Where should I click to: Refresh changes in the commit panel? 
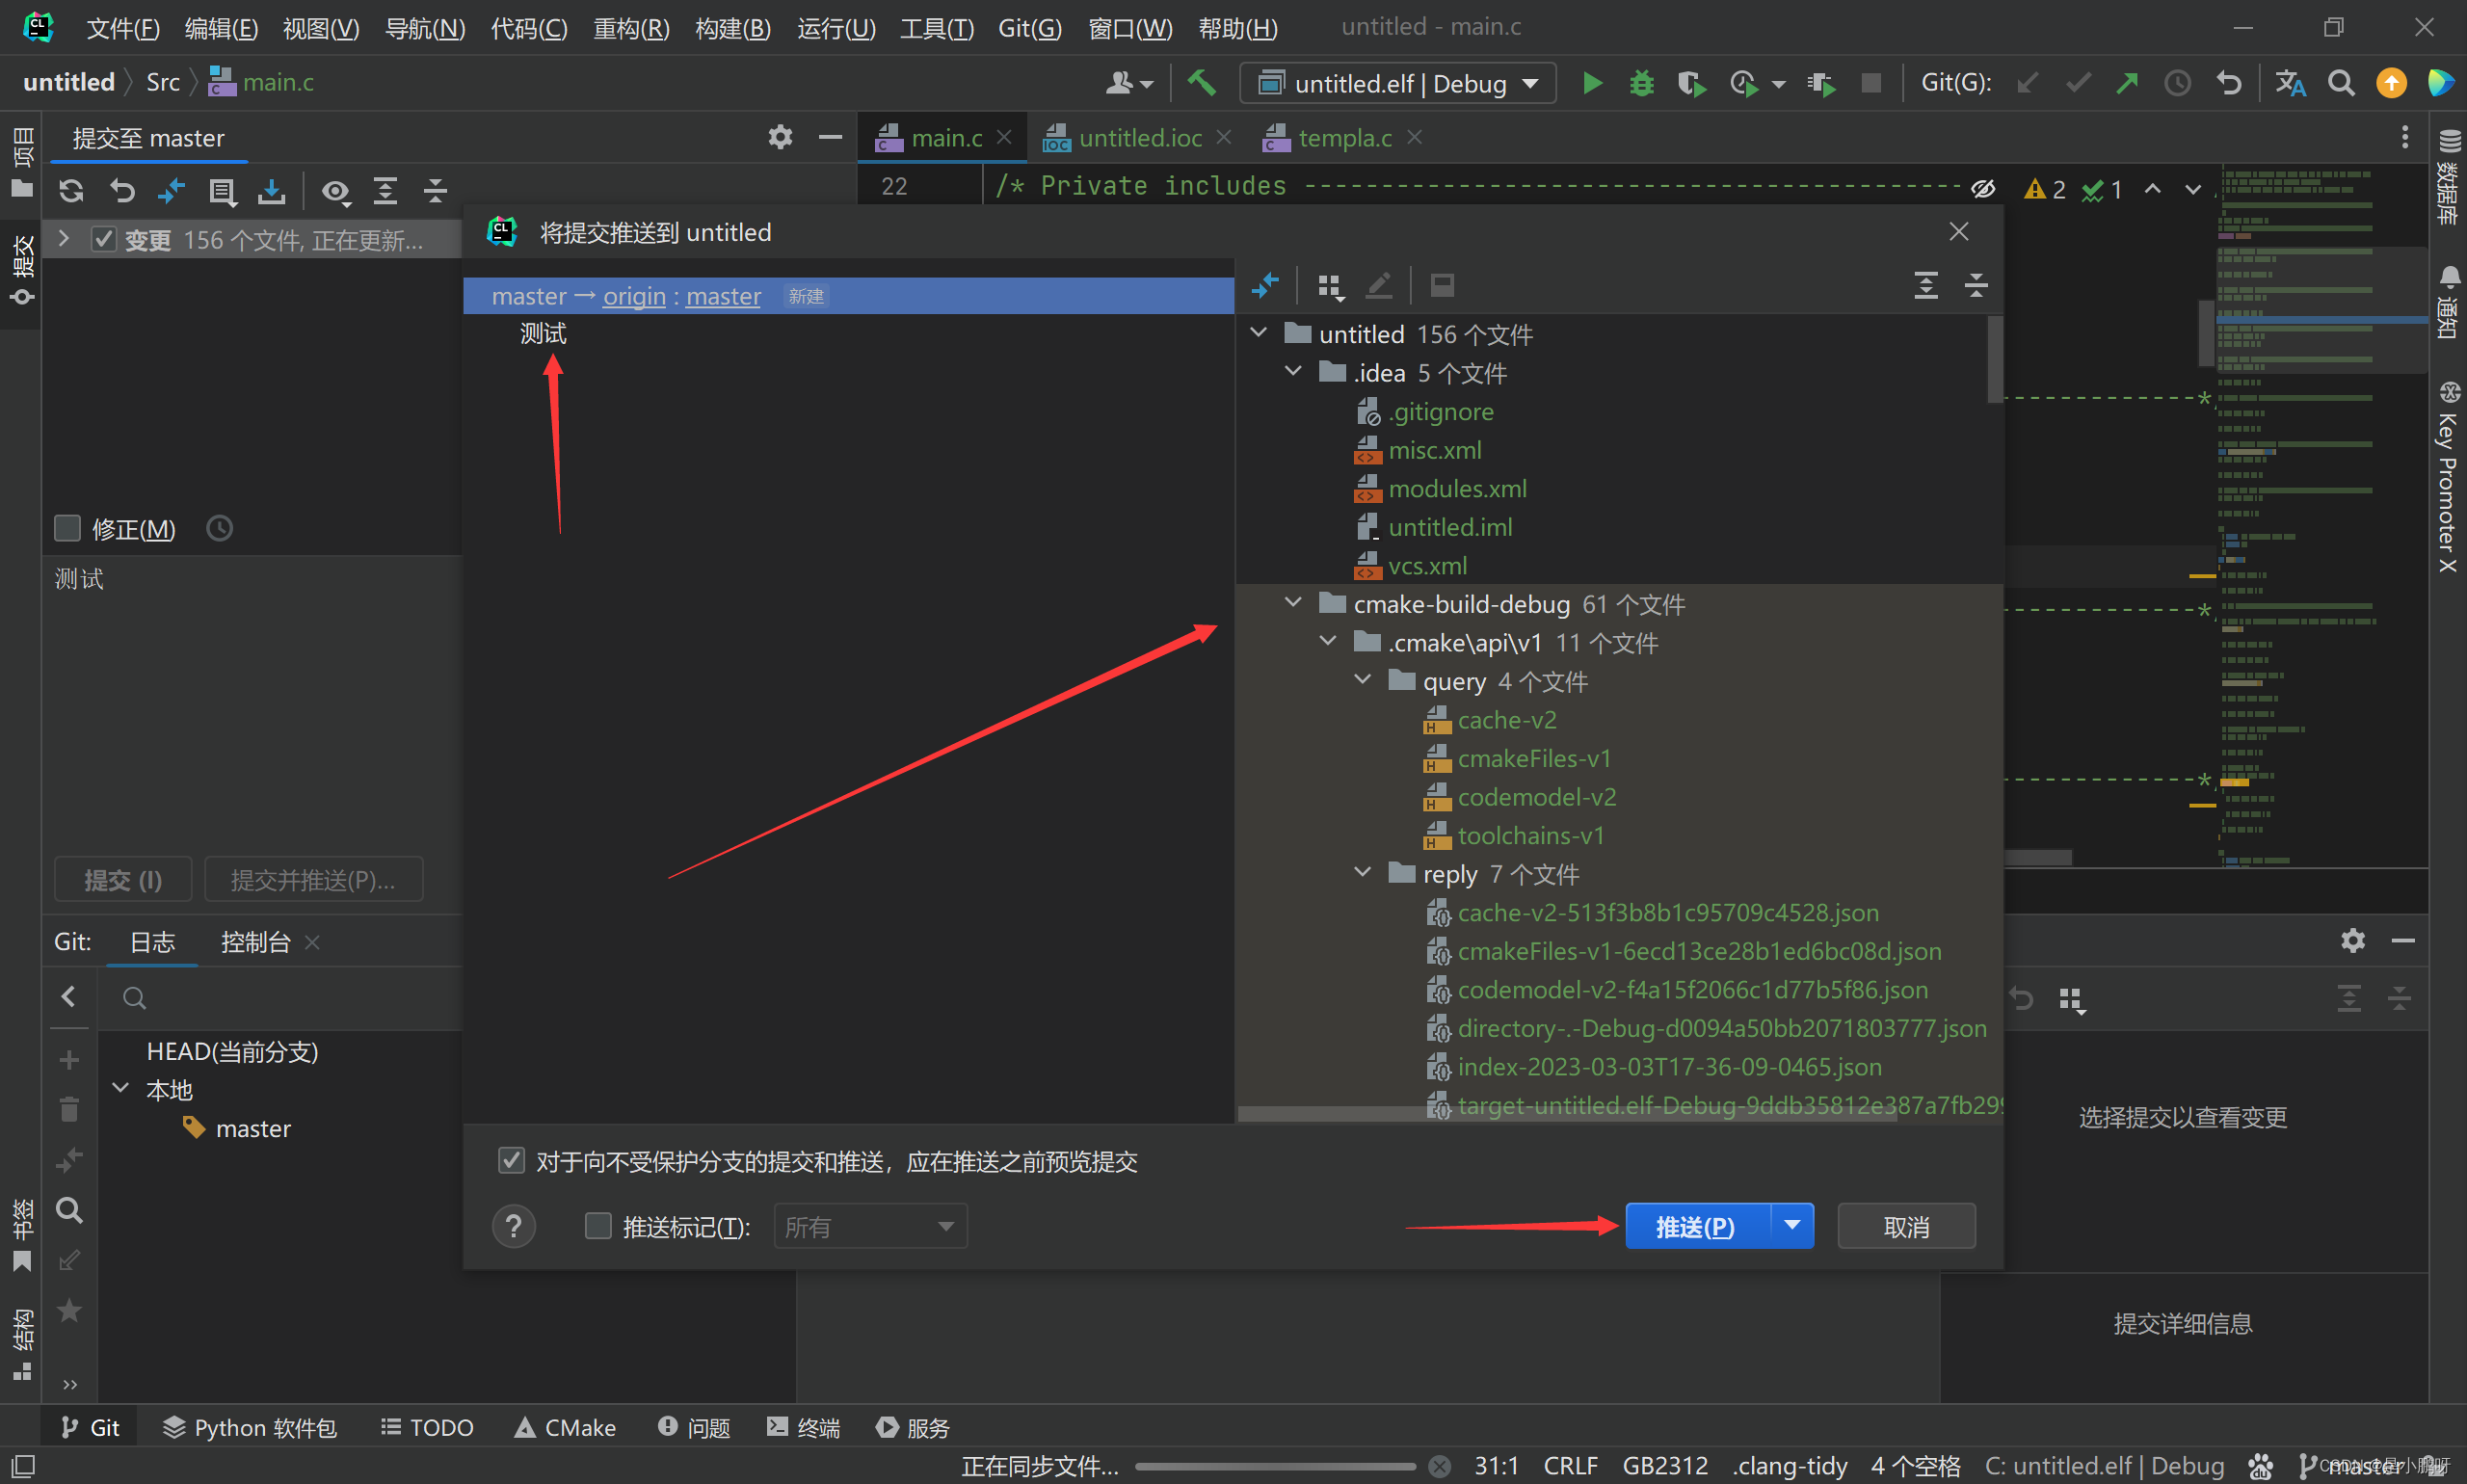(71, 190)
